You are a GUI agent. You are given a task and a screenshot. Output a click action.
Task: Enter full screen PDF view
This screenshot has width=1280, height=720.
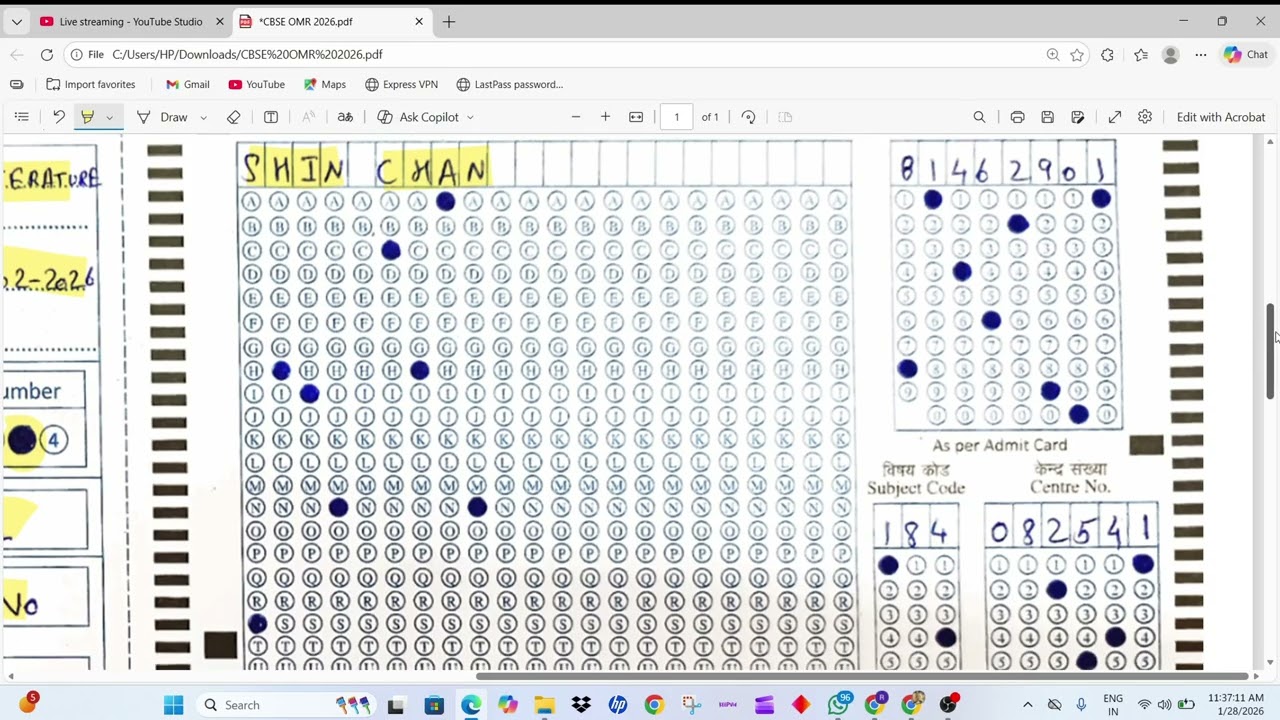1115,117
